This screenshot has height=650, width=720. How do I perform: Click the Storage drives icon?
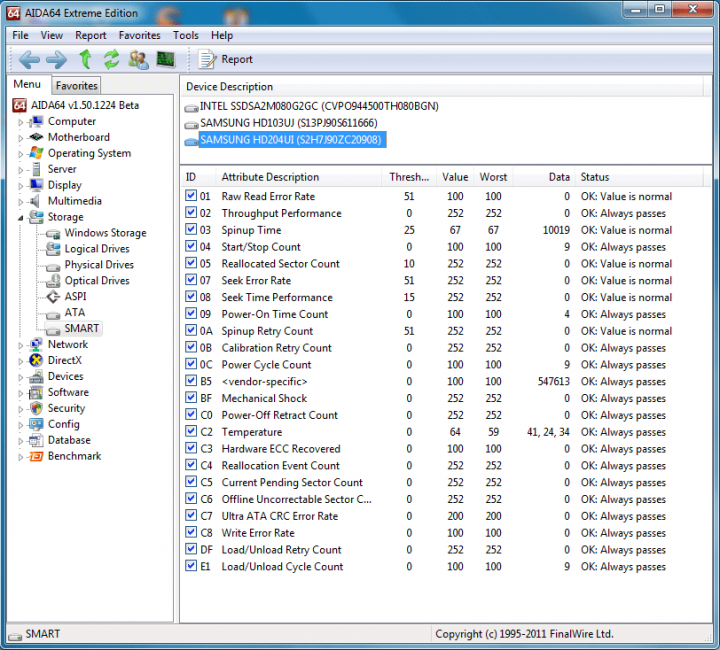36,217
